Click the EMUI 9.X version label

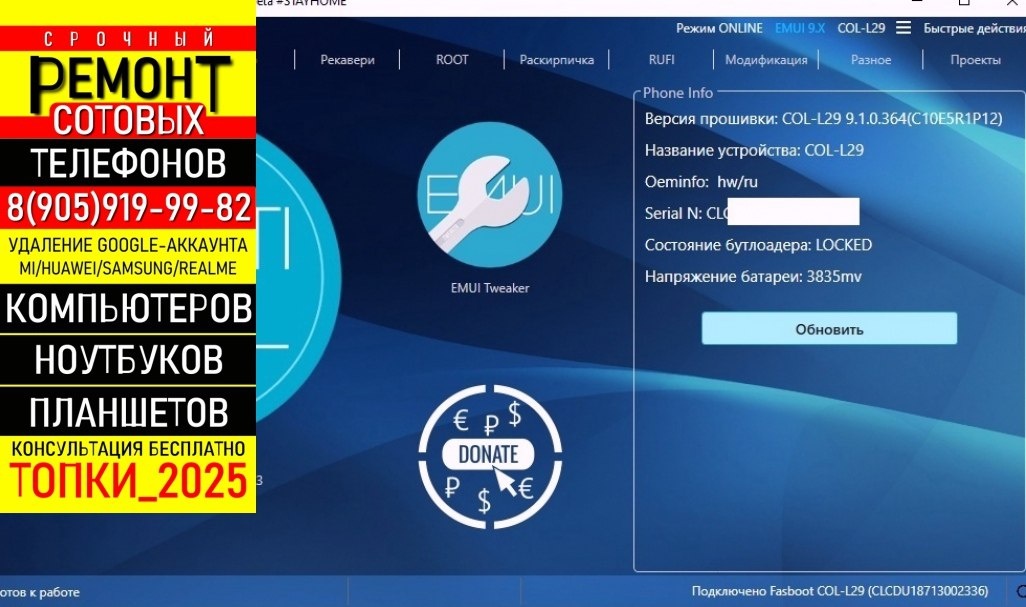coord(800,28)
